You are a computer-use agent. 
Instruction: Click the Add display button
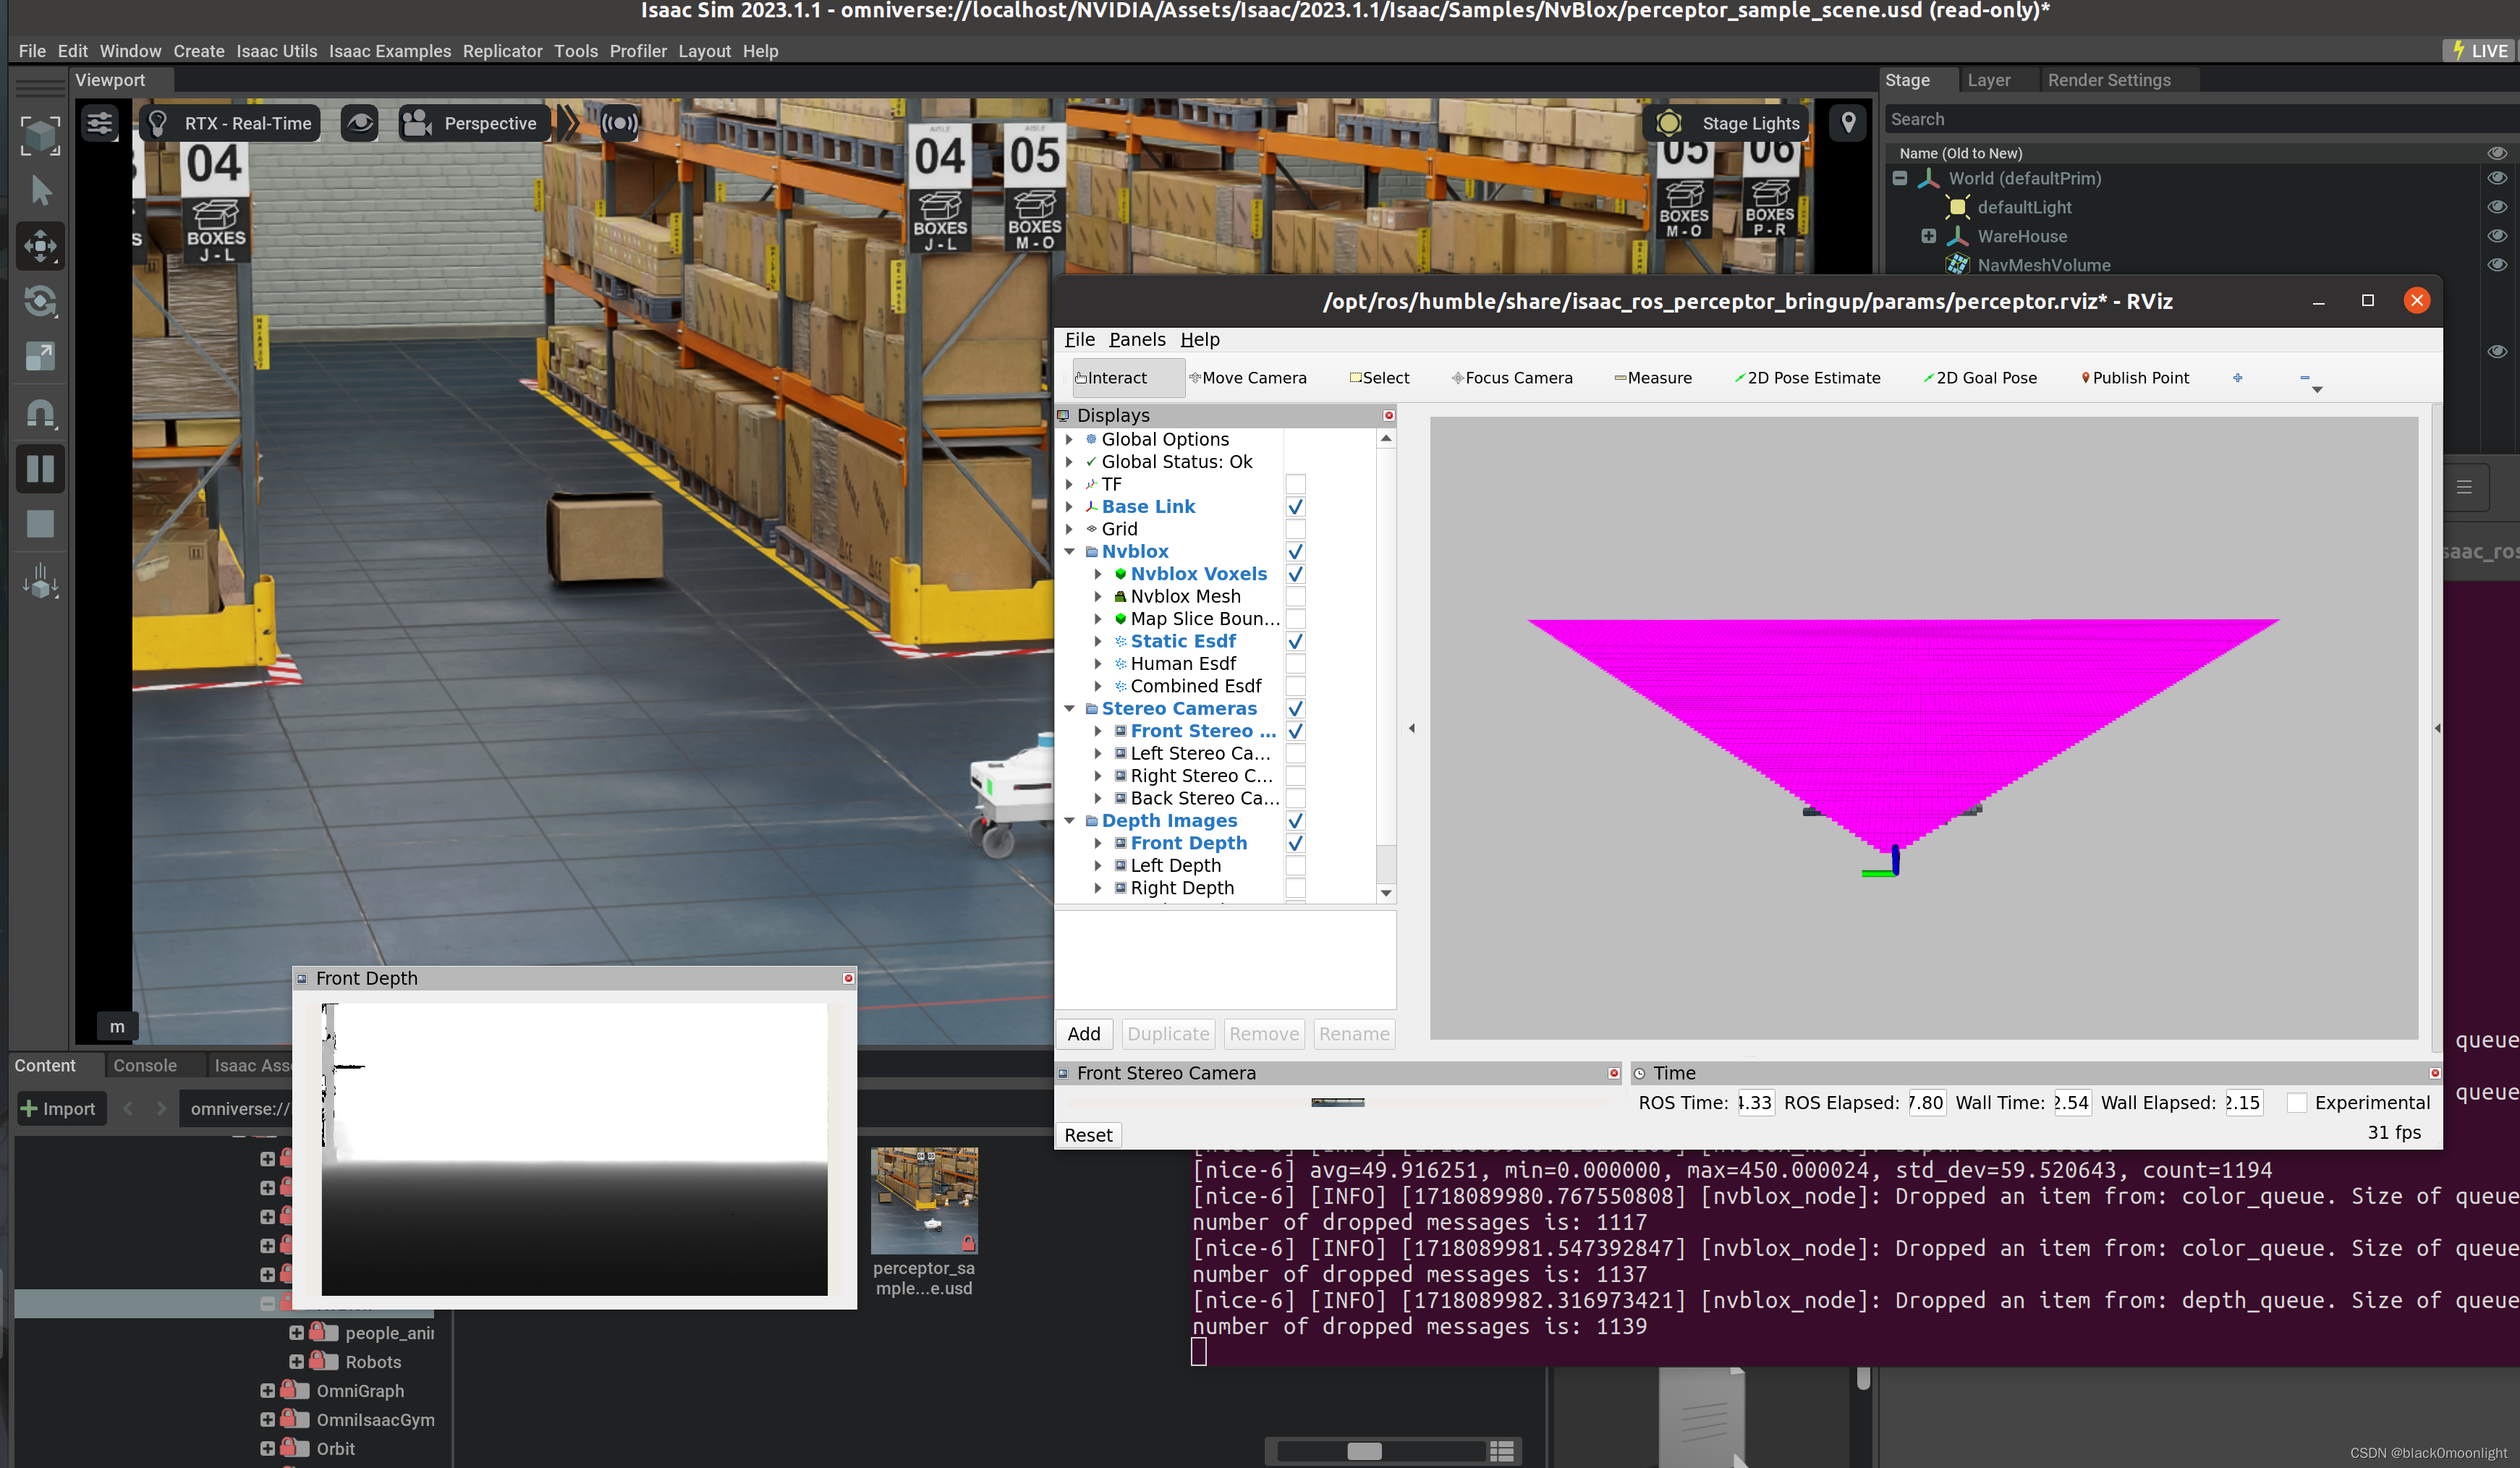tap(1084, 1034)
